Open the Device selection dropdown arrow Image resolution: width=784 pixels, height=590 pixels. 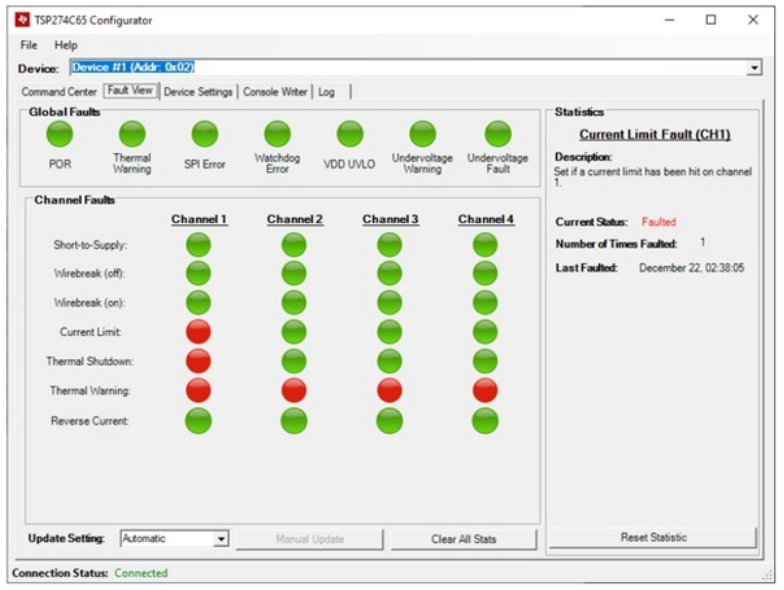click(754, 68)
